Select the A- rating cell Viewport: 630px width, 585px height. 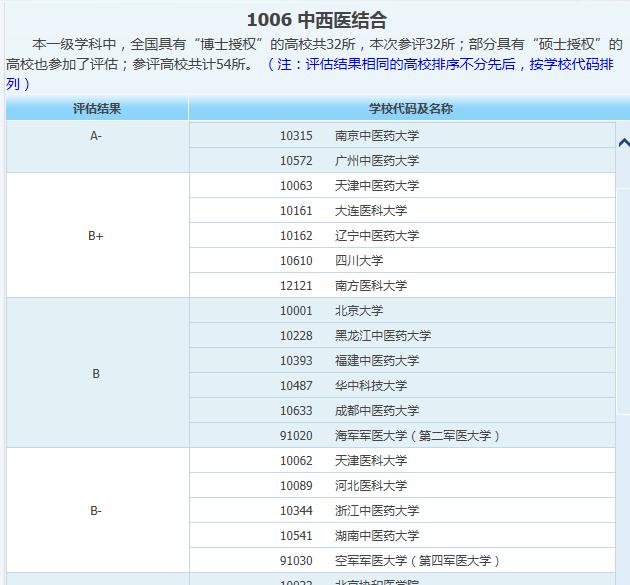[x=98, y=147]
